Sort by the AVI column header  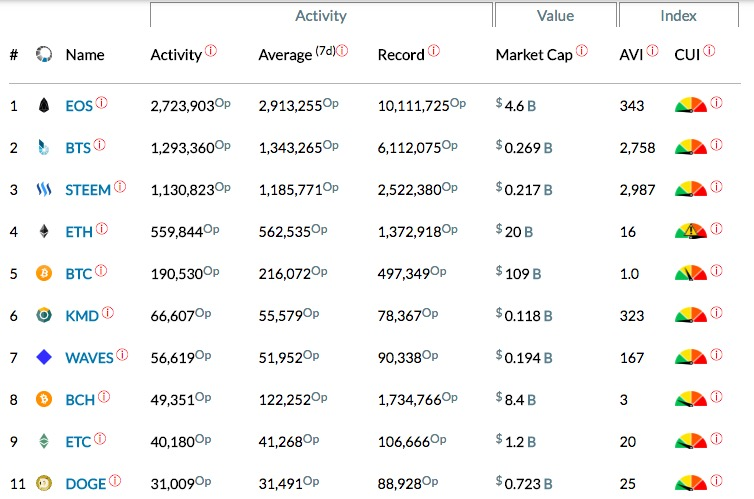[631, 55]
